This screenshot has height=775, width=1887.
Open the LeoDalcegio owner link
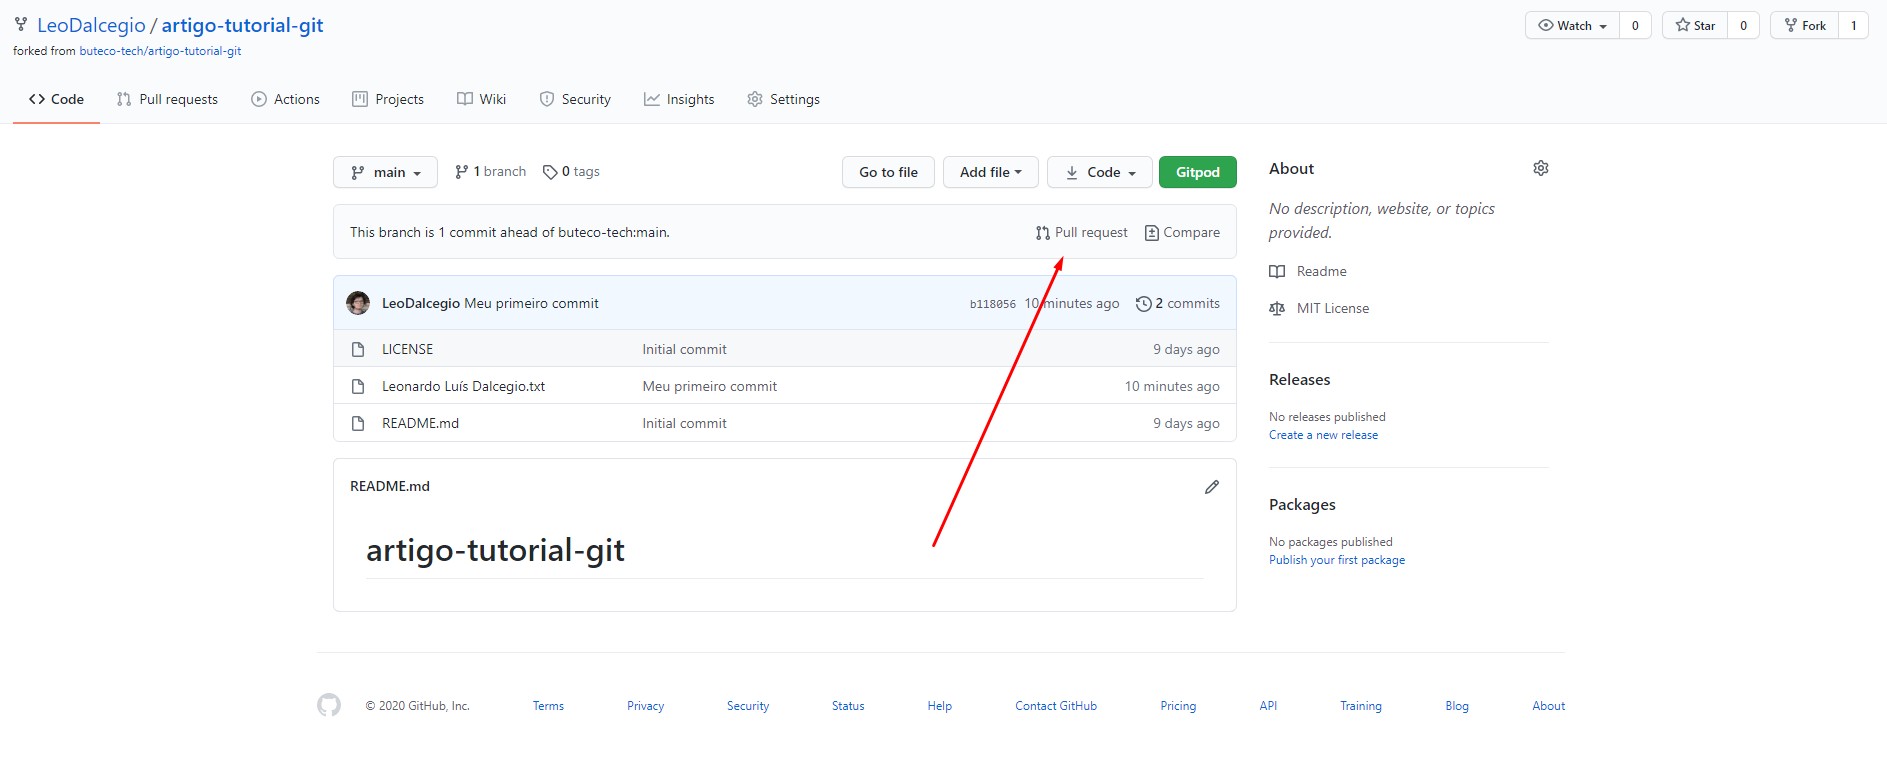pyautogui.click(x=91, y=25)
